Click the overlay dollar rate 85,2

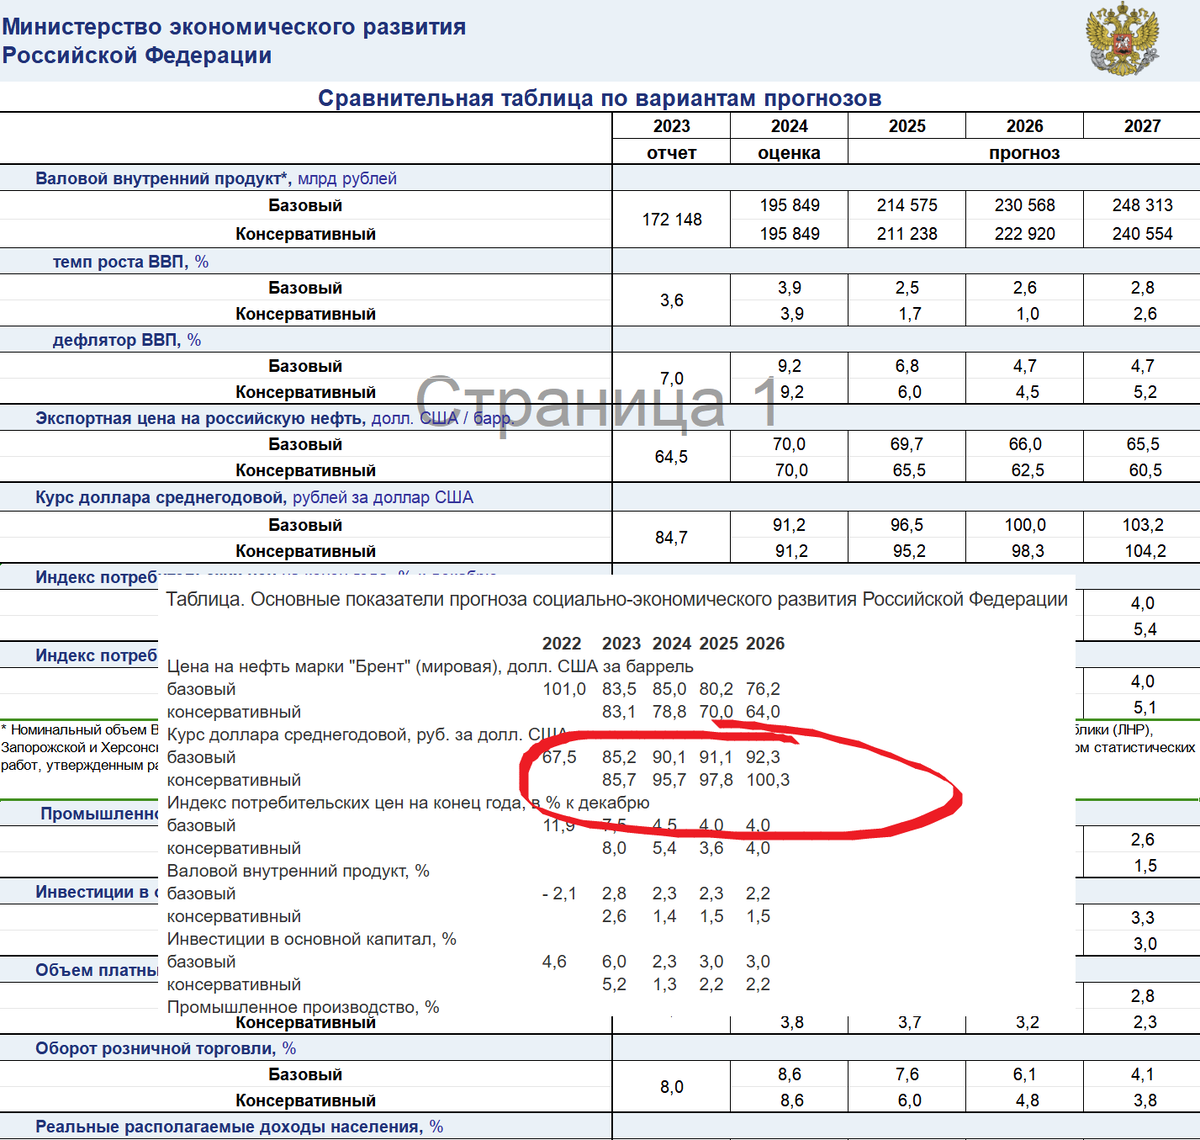click(x=619, y=757)
